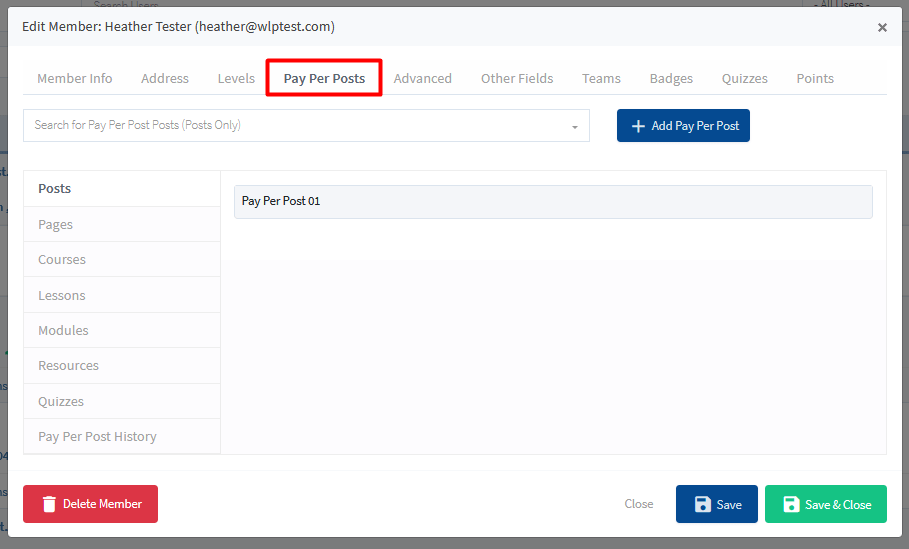Viewport: 909px width, 549px height.
Task: Click the Search for Pay Per Post field
Action: click(306, 125)
